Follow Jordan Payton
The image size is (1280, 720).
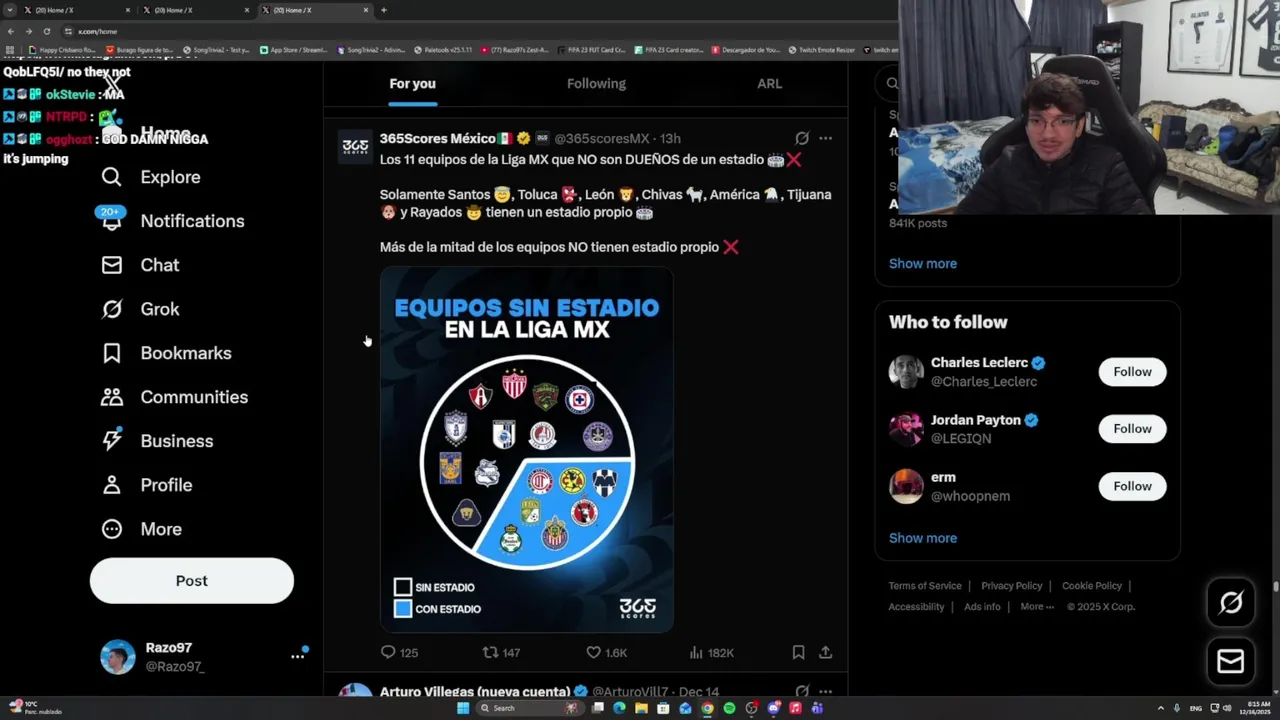pyautogui.click(x=1132, y=429)
